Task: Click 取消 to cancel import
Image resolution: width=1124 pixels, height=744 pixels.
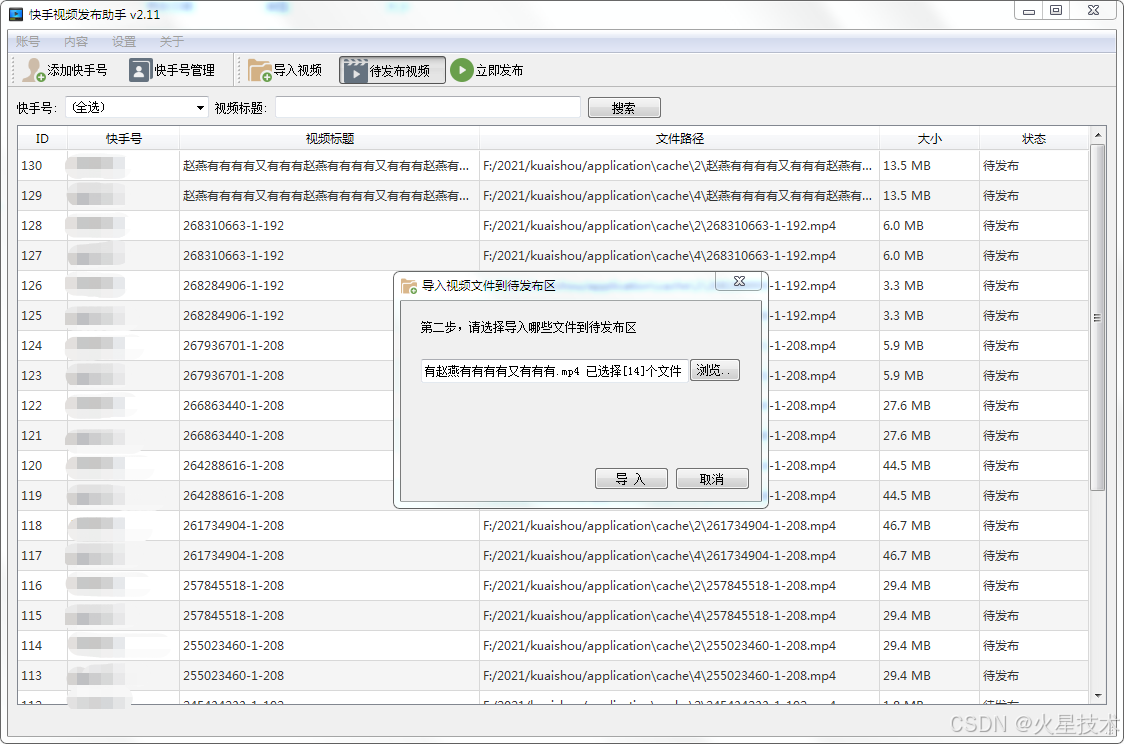Action: click(712, 479)
